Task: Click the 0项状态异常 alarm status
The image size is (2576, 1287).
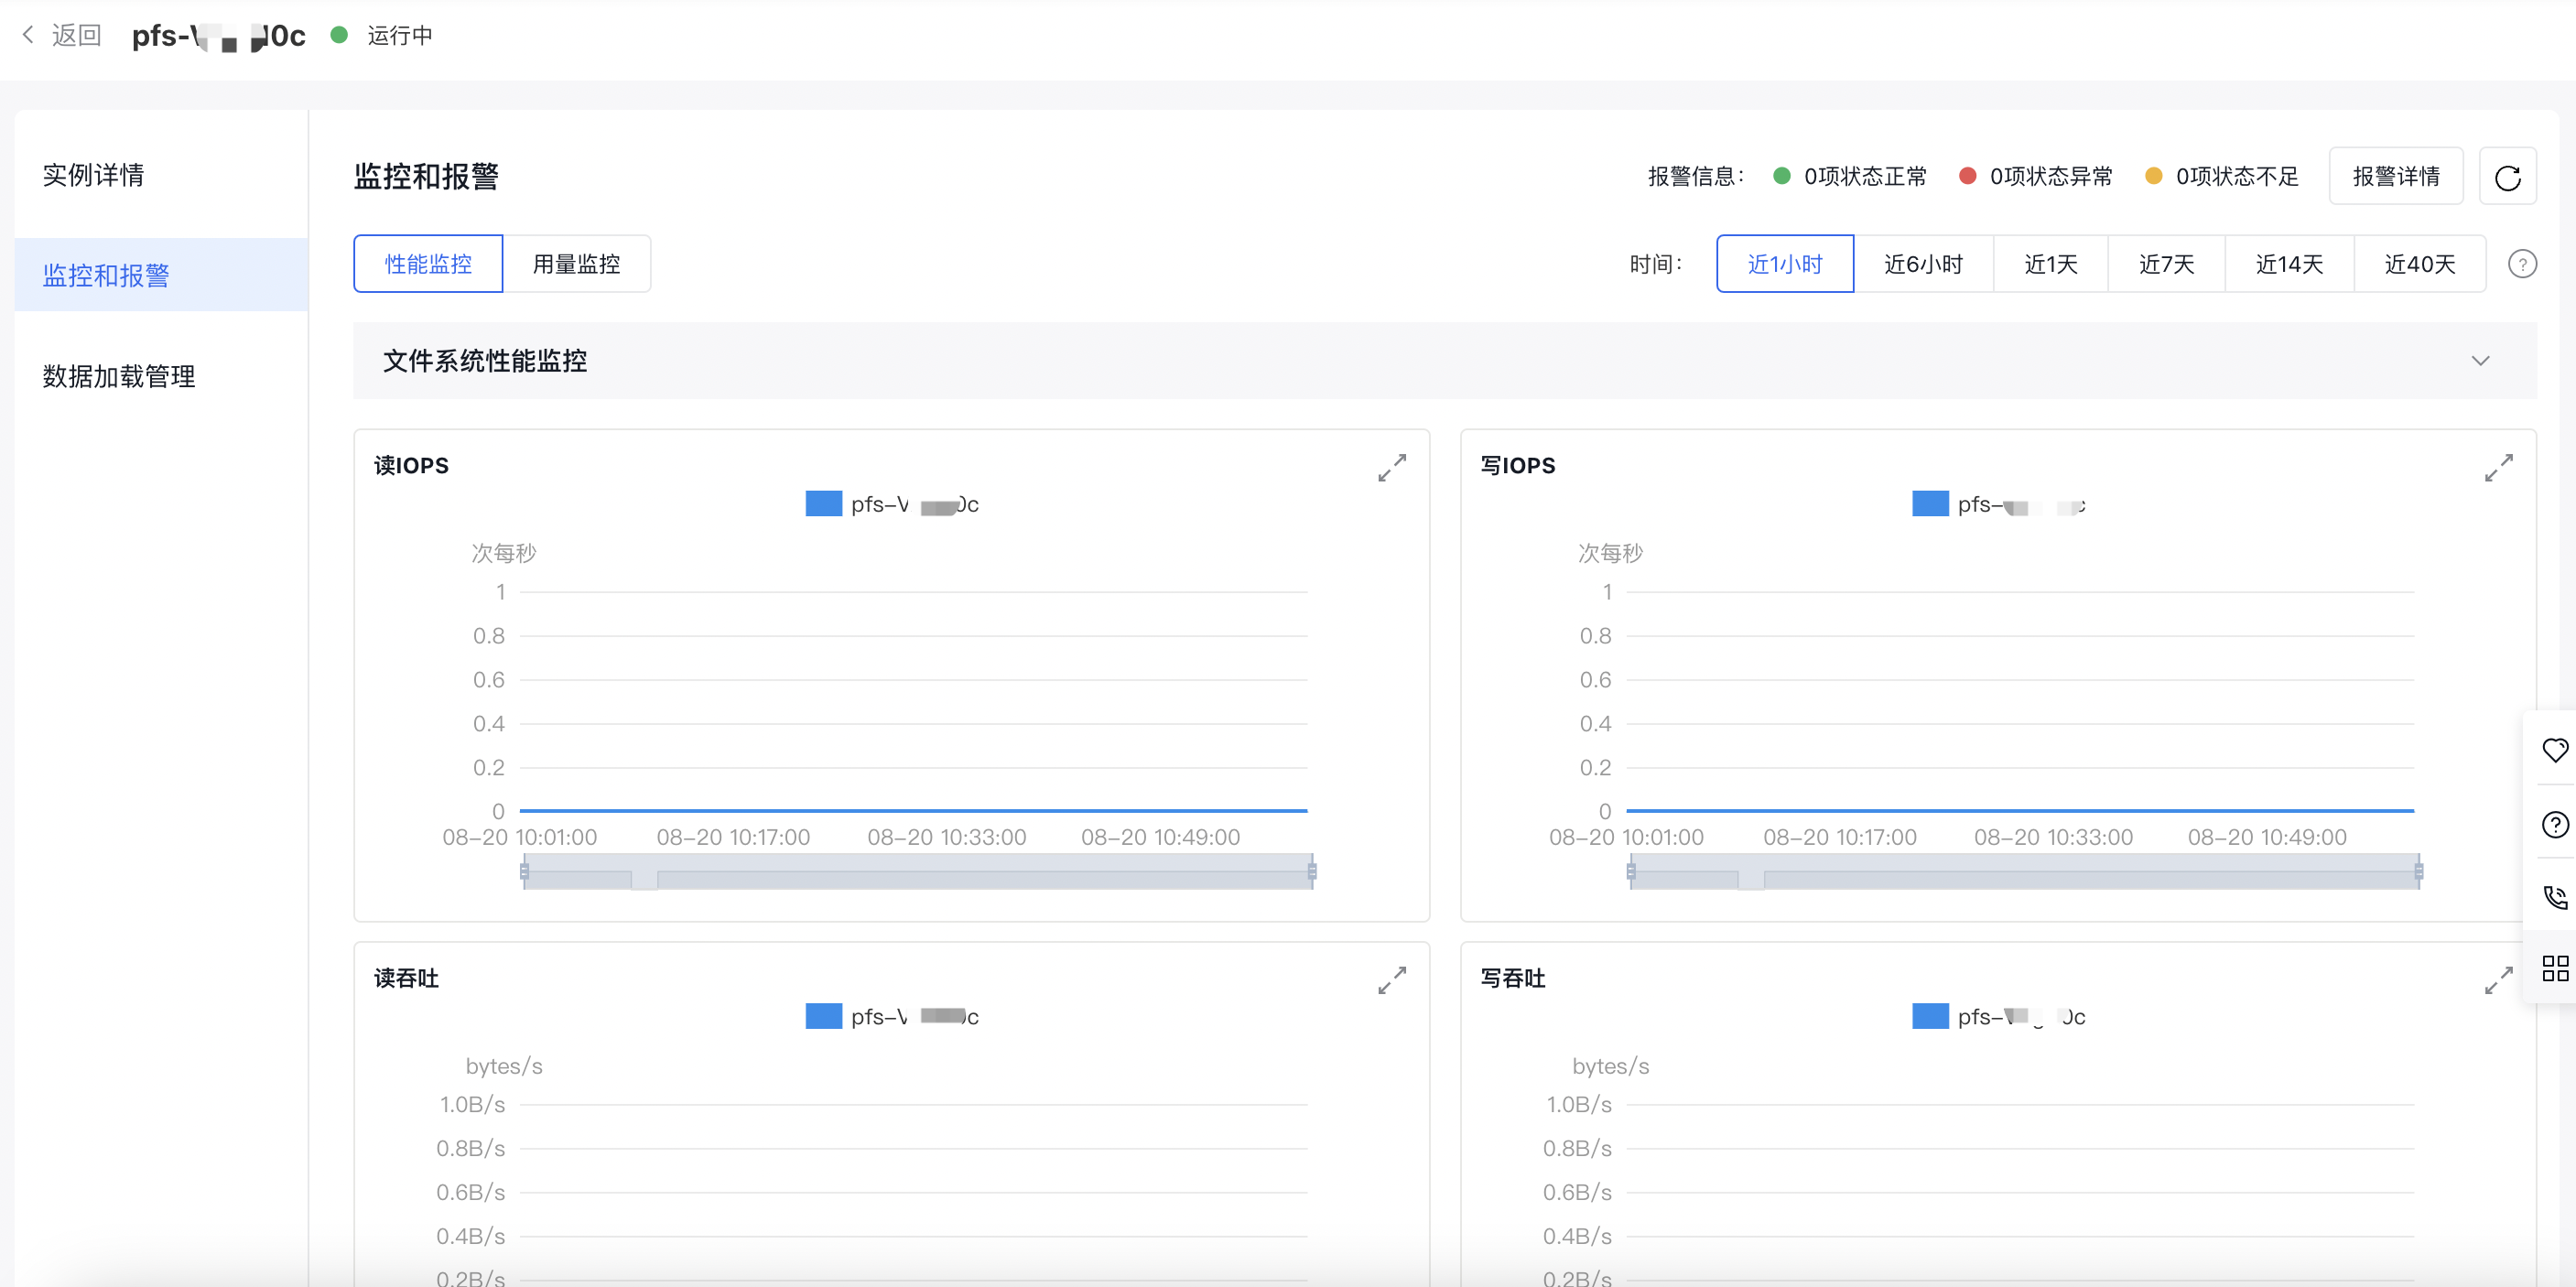Action: coord(2036,177)
